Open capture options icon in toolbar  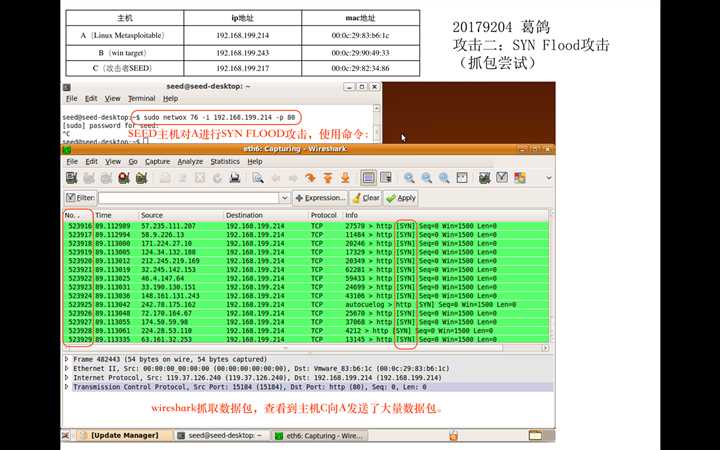click(x=89, y=178)
